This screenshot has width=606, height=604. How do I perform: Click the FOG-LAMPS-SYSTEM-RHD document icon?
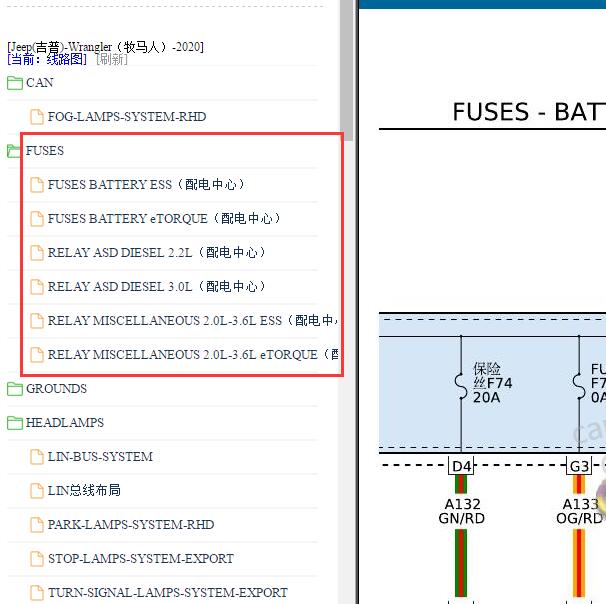click(37, 117)
